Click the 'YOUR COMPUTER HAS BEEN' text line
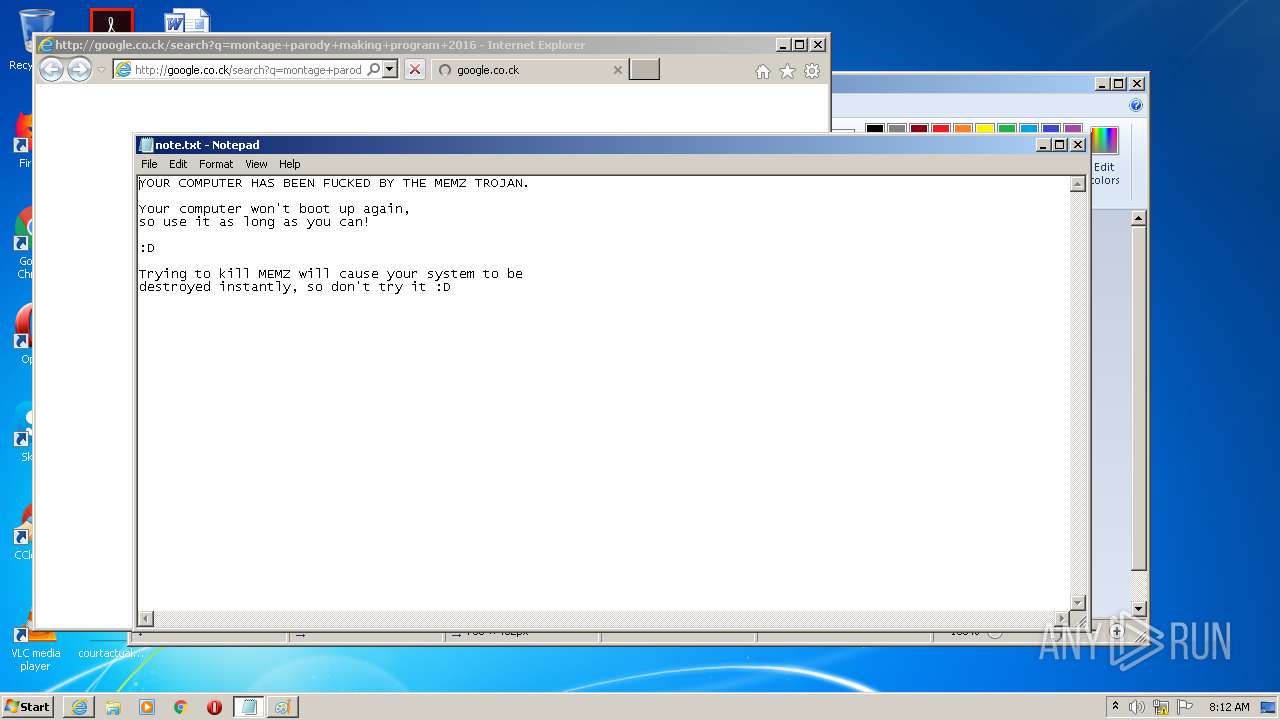This screenshot has width=1280, height=720. [x=334, y=183]
